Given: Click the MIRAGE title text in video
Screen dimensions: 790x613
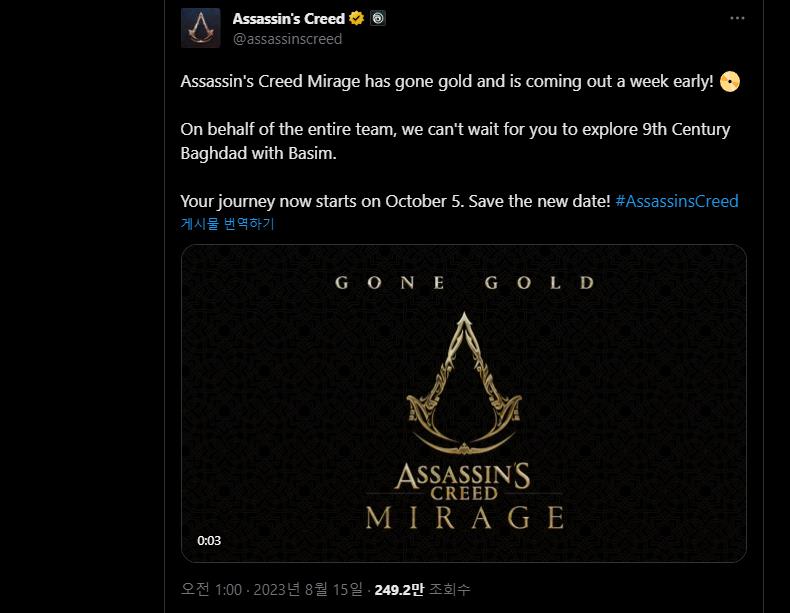Looking at the screenshot, I should (464, 517).
